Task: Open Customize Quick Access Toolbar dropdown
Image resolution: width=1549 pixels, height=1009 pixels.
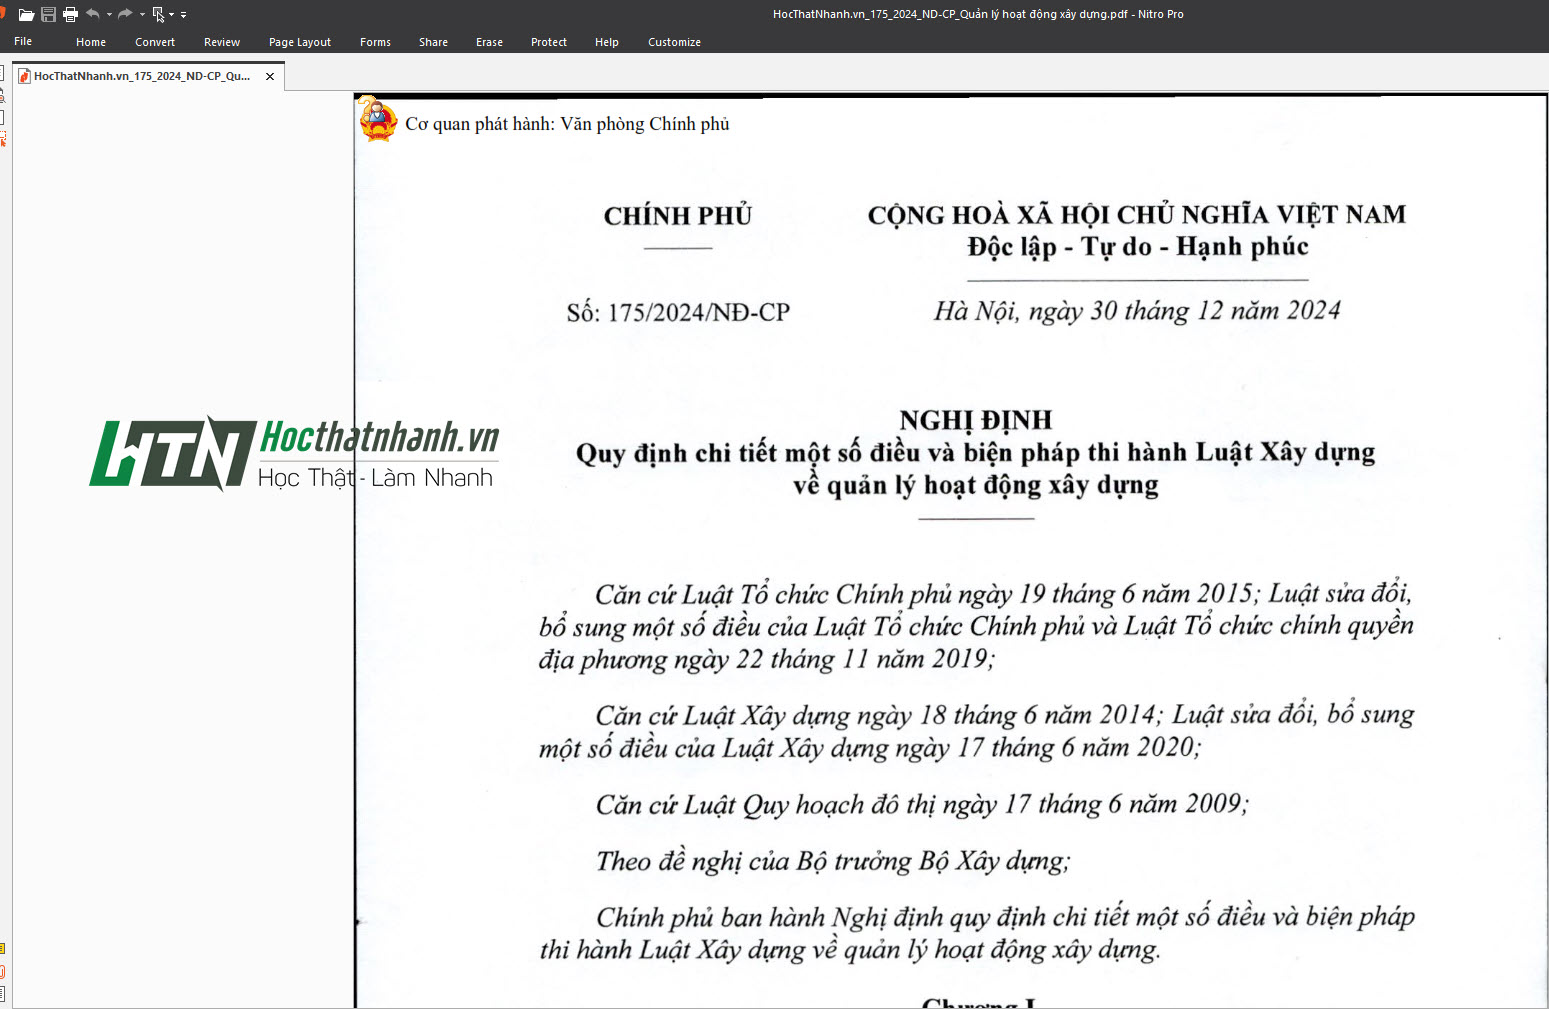Action: click(184, 15)
